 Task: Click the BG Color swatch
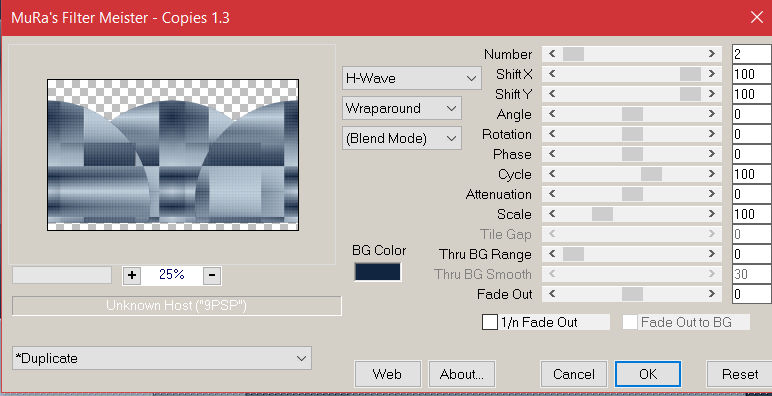coord(378,272)
